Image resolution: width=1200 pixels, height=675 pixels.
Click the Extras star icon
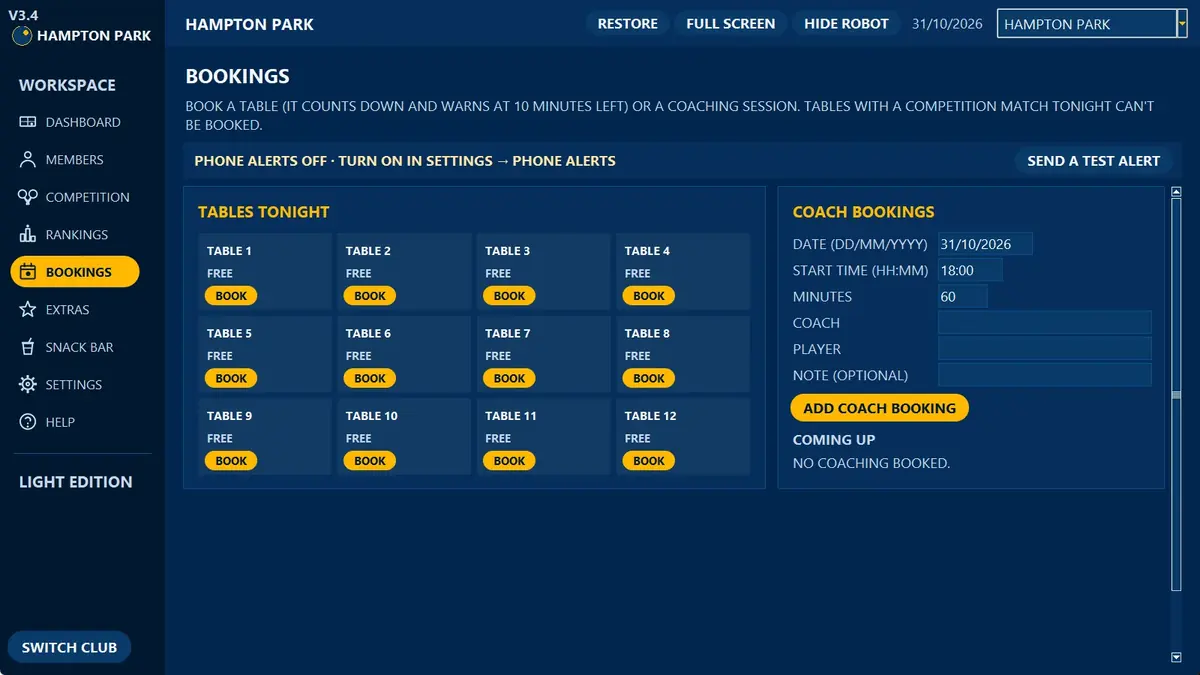(28, 310)
